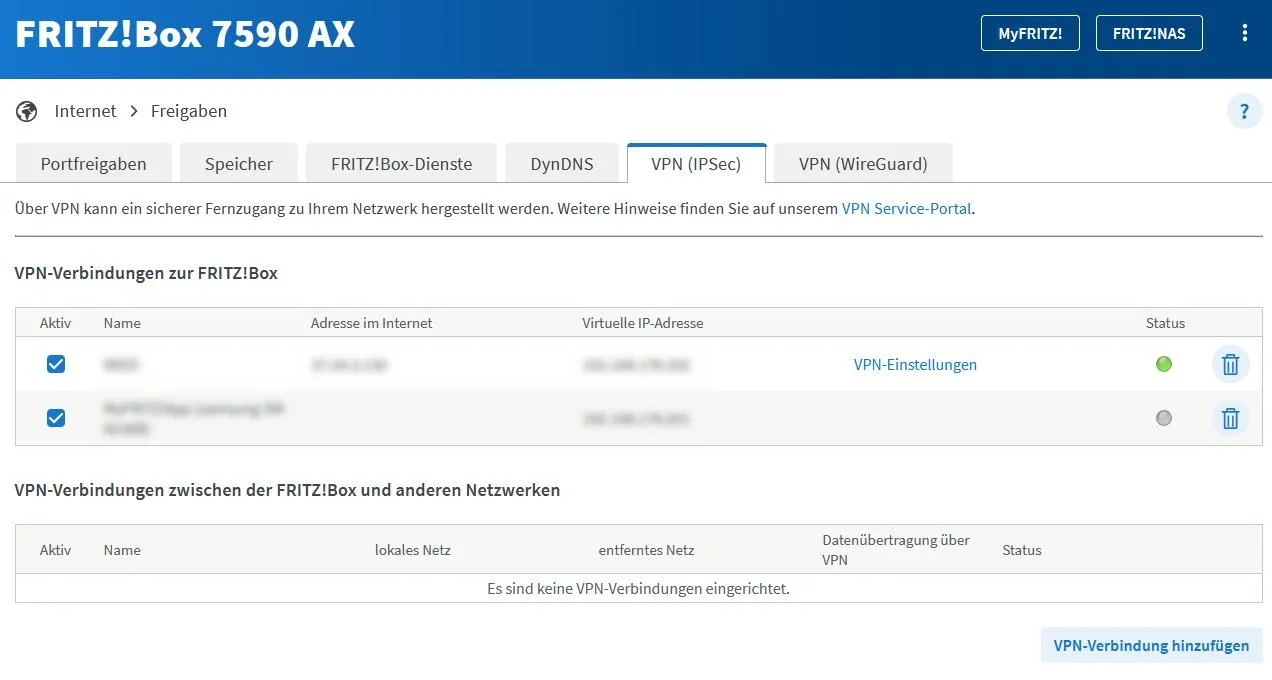Click Name header next to Adresse im Internet

coord(122,323)
